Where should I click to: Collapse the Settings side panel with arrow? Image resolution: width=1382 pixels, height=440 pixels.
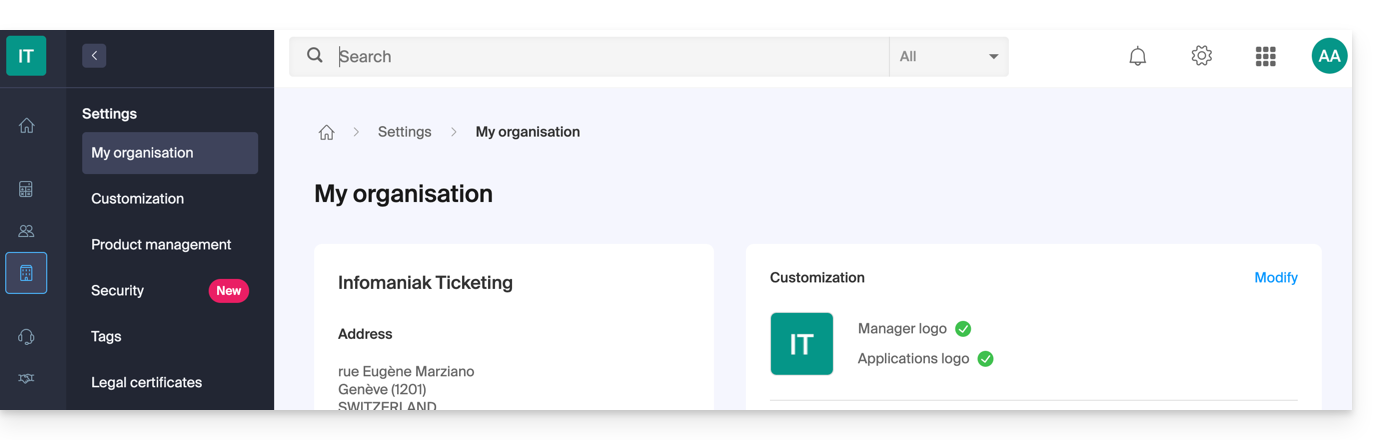point(94,56)
